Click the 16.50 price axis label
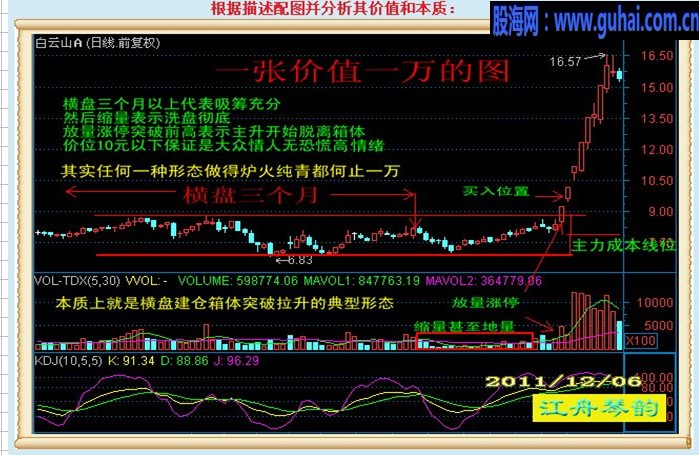This screenshot has width=699, height=455. coord(657,56)
